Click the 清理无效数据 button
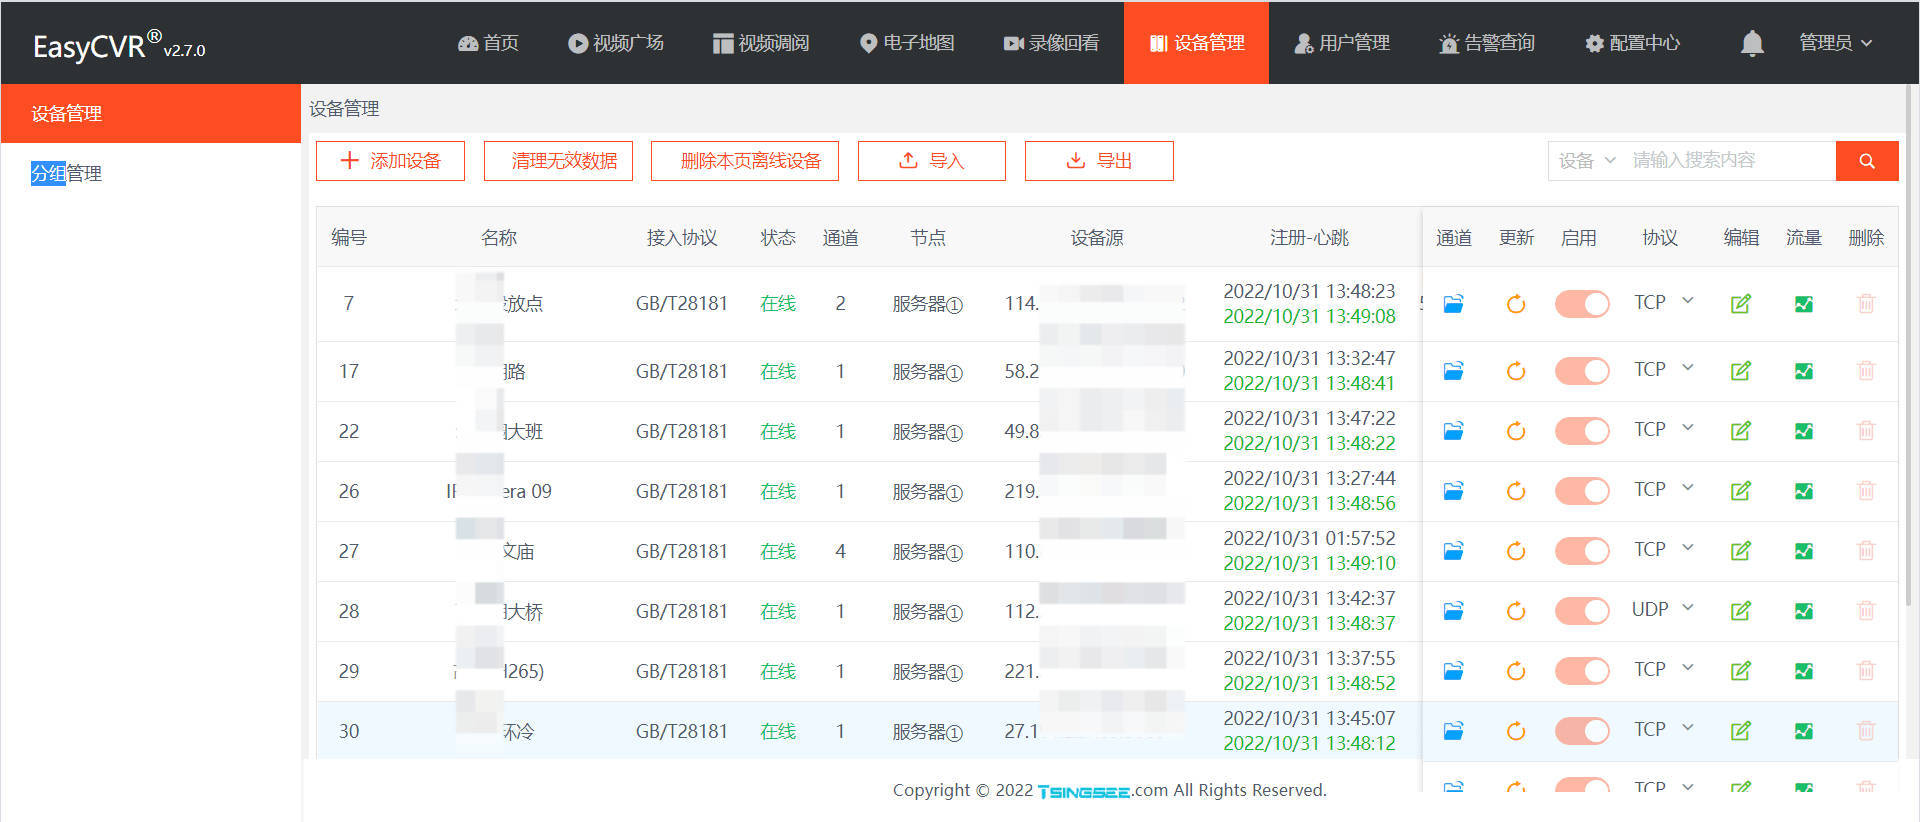Viewport: 1920px width, 822px height. (x=558, y=161)
